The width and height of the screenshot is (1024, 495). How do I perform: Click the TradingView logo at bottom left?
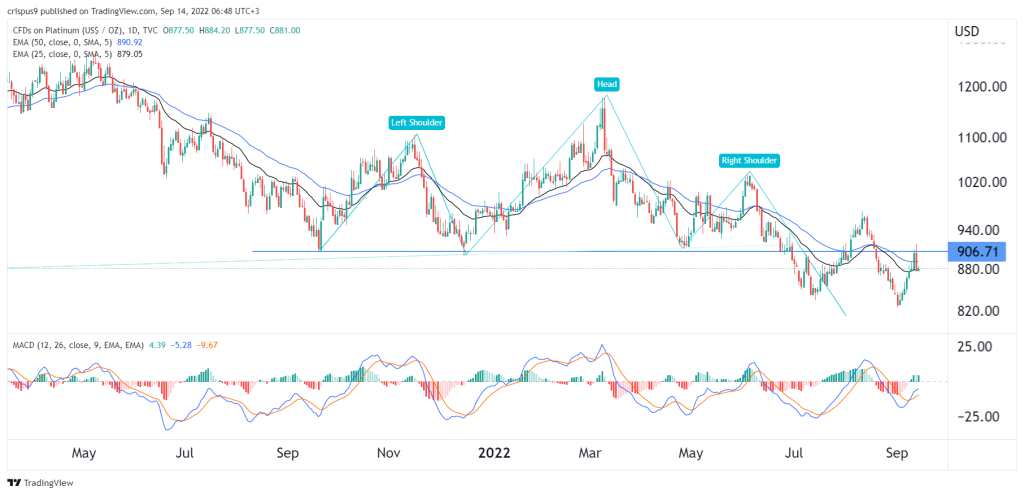[x=40, y=483]
